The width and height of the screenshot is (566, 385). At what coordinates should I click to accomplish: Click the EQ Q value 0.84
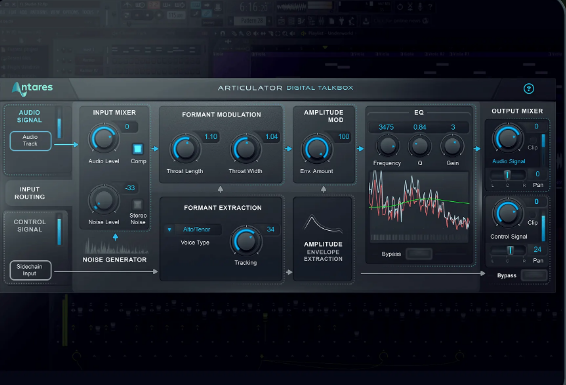point(419,127)
